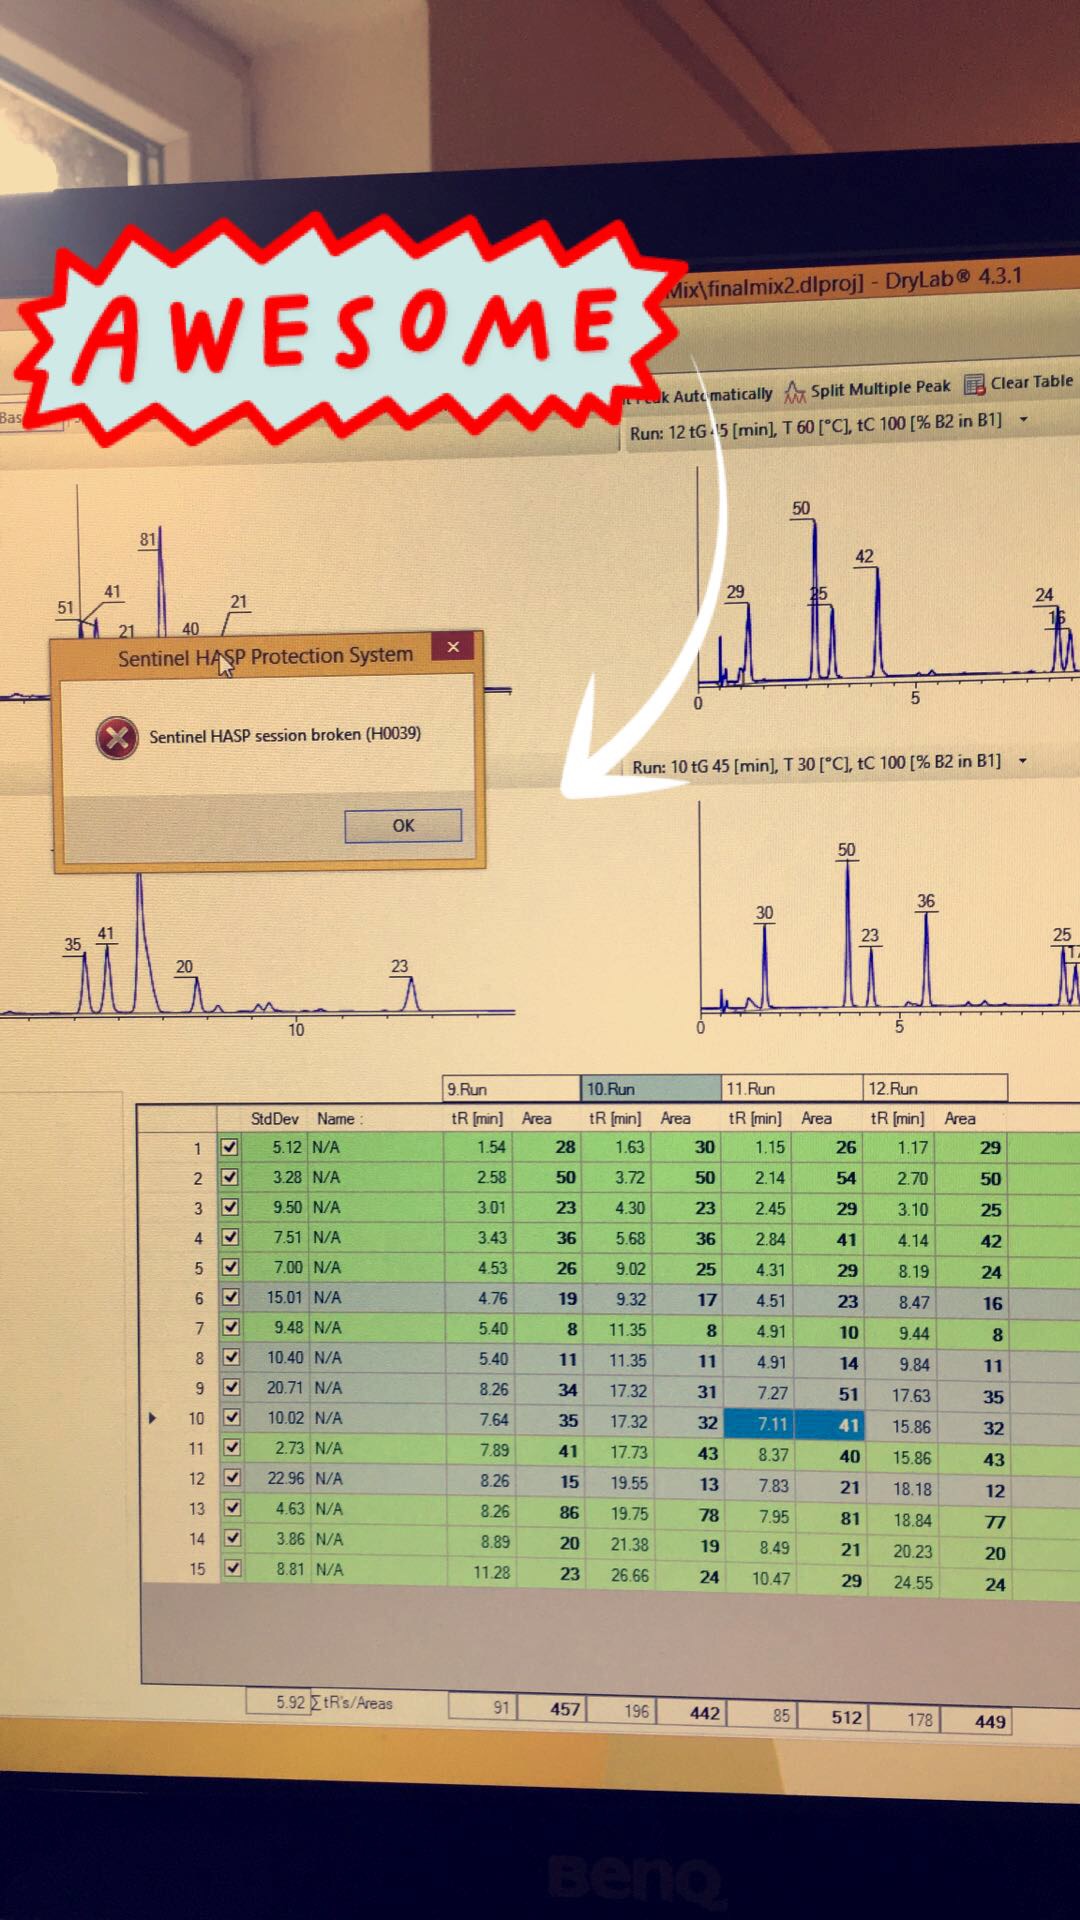Toggle the checkbox in table row 3
Viewport: 1080px width, 1920px height.
[x=229, y=1207]
